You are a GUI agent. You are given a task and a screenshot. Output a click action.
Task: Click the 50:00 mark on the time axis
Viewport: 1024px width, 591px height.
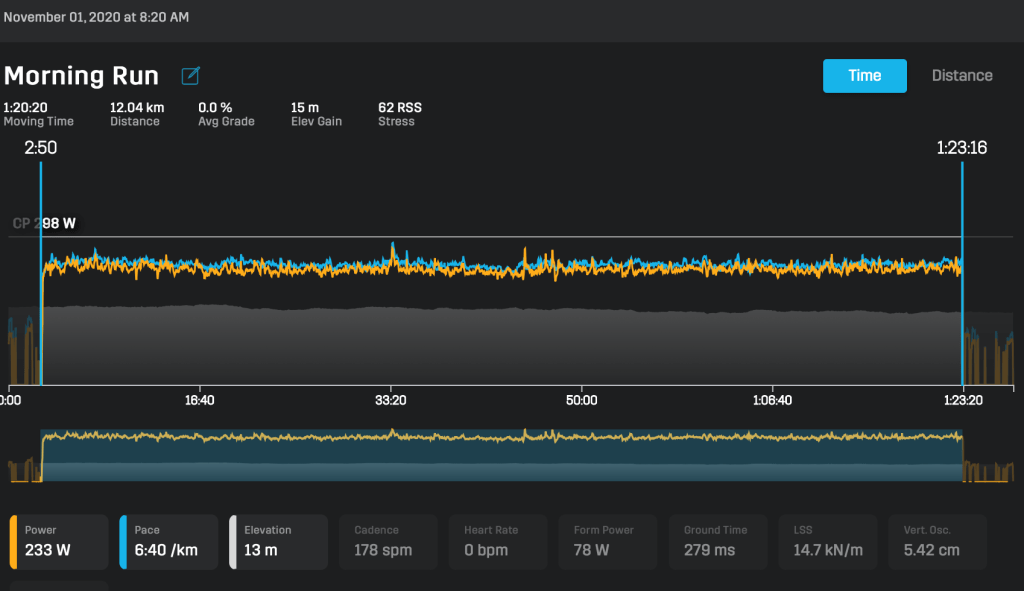pyautogui.click(x=581, y=399)
